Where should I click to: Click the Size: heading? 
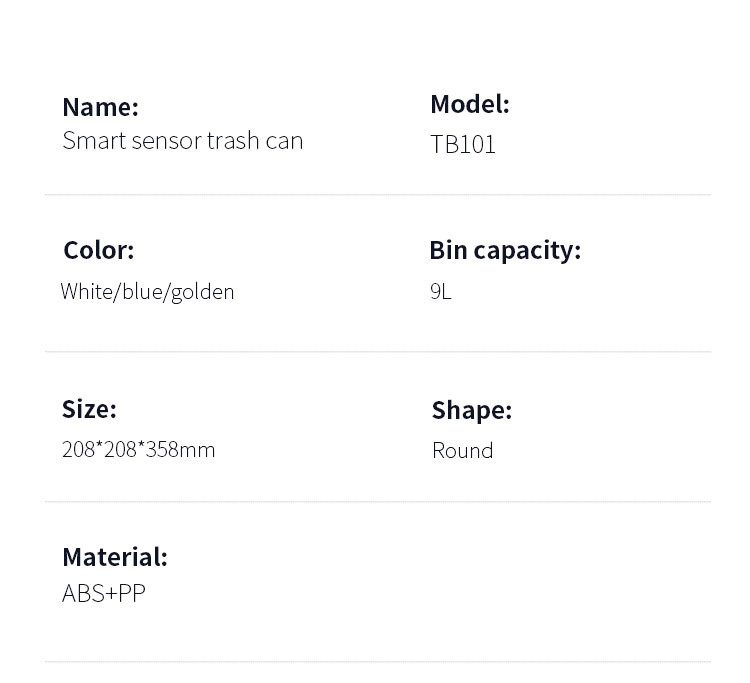click(89, 409)
